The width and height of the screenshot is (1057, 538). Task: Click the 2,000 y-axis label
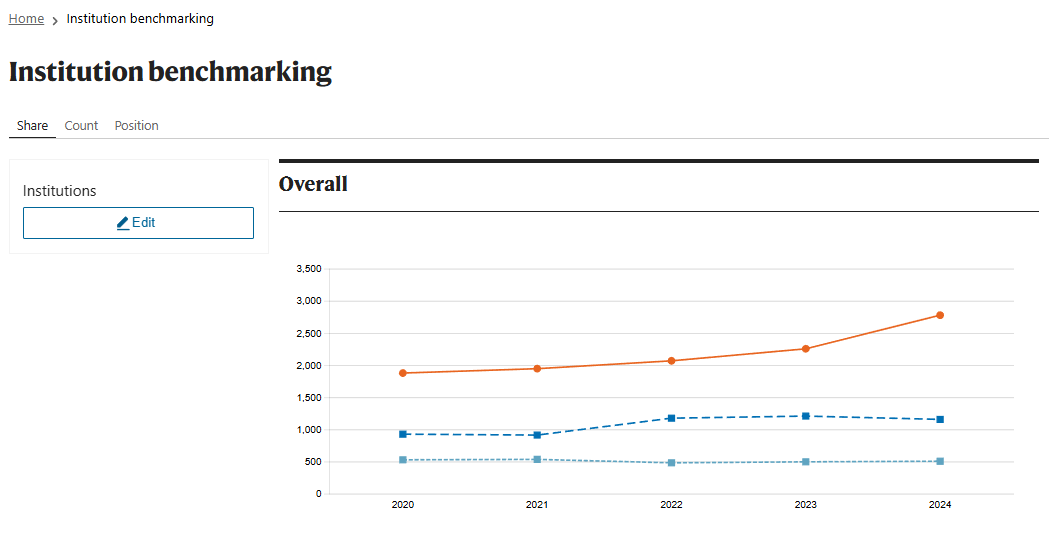tap(309, 365)
